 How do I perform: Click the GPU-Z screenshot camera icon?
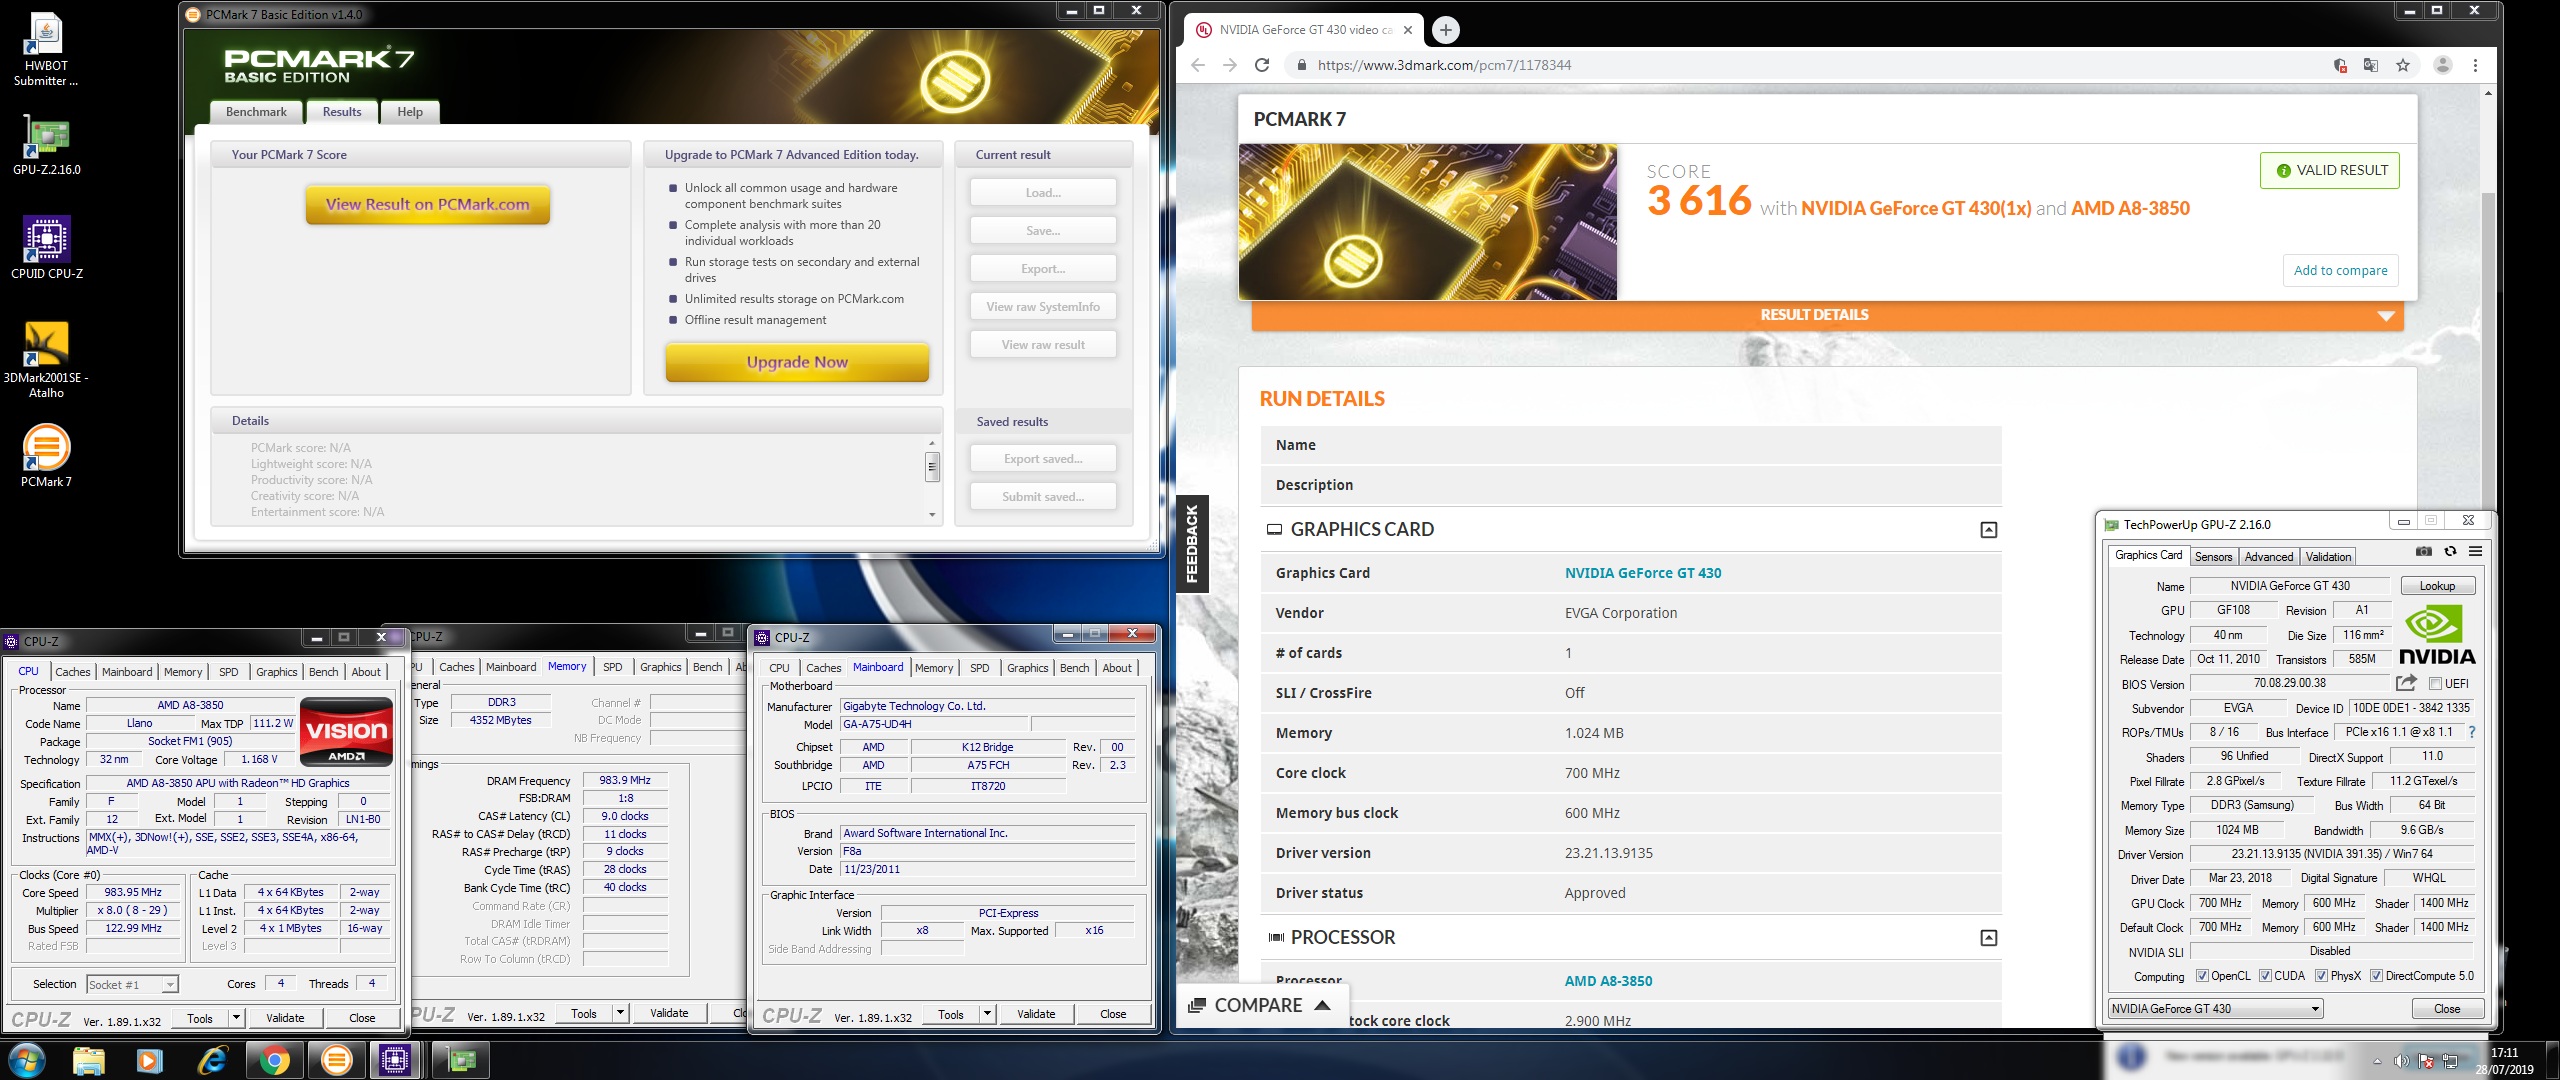point(2423,551)
